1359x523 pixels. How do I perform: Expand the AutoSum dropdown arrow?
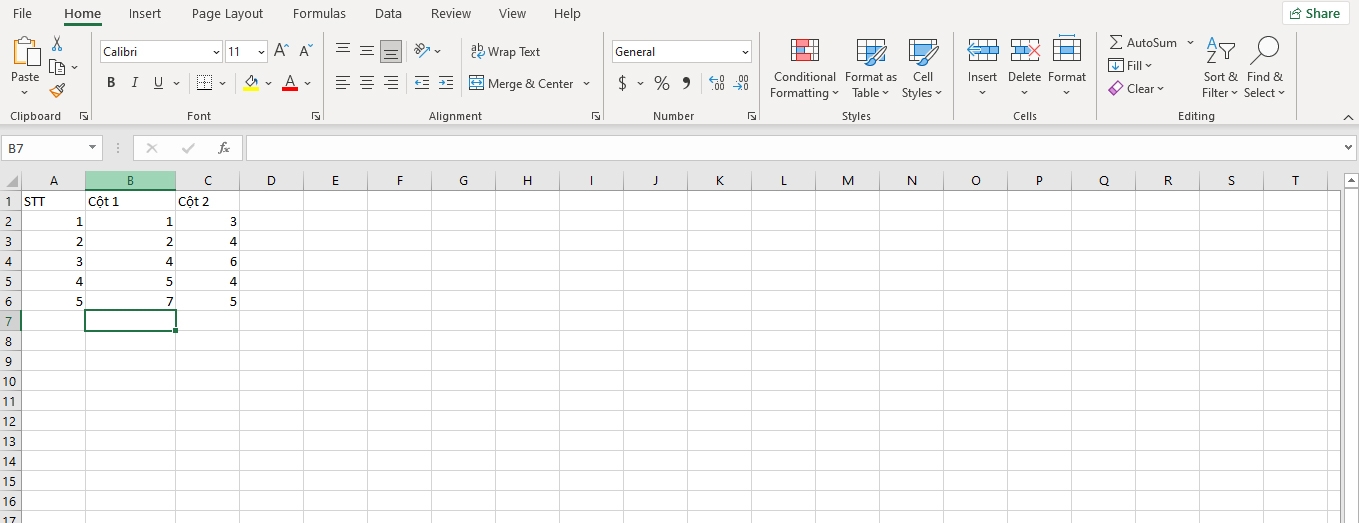[1190, 43]
